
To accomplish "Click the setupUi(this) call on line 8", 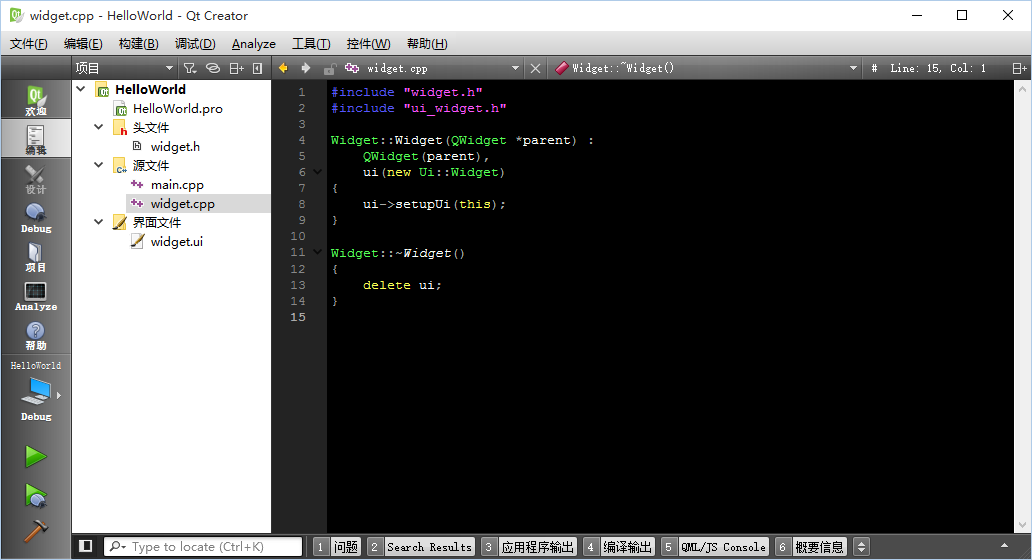I will pyautogui.click(x=446, y=204).
